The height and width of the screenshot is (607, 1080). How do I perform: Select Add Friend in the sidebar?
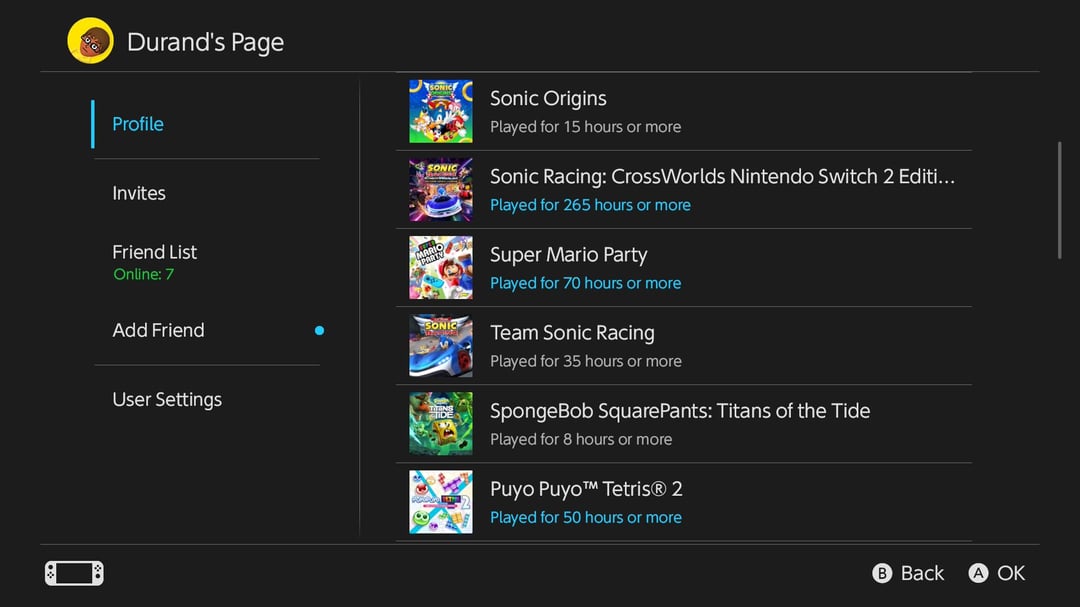pos(158,330)
